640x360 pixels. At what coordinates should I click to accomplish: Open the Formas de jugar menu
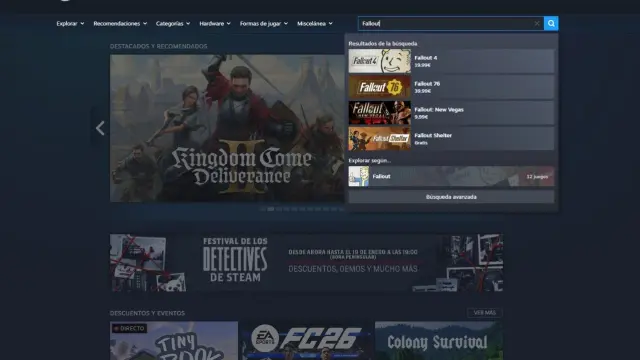point(264,24)
